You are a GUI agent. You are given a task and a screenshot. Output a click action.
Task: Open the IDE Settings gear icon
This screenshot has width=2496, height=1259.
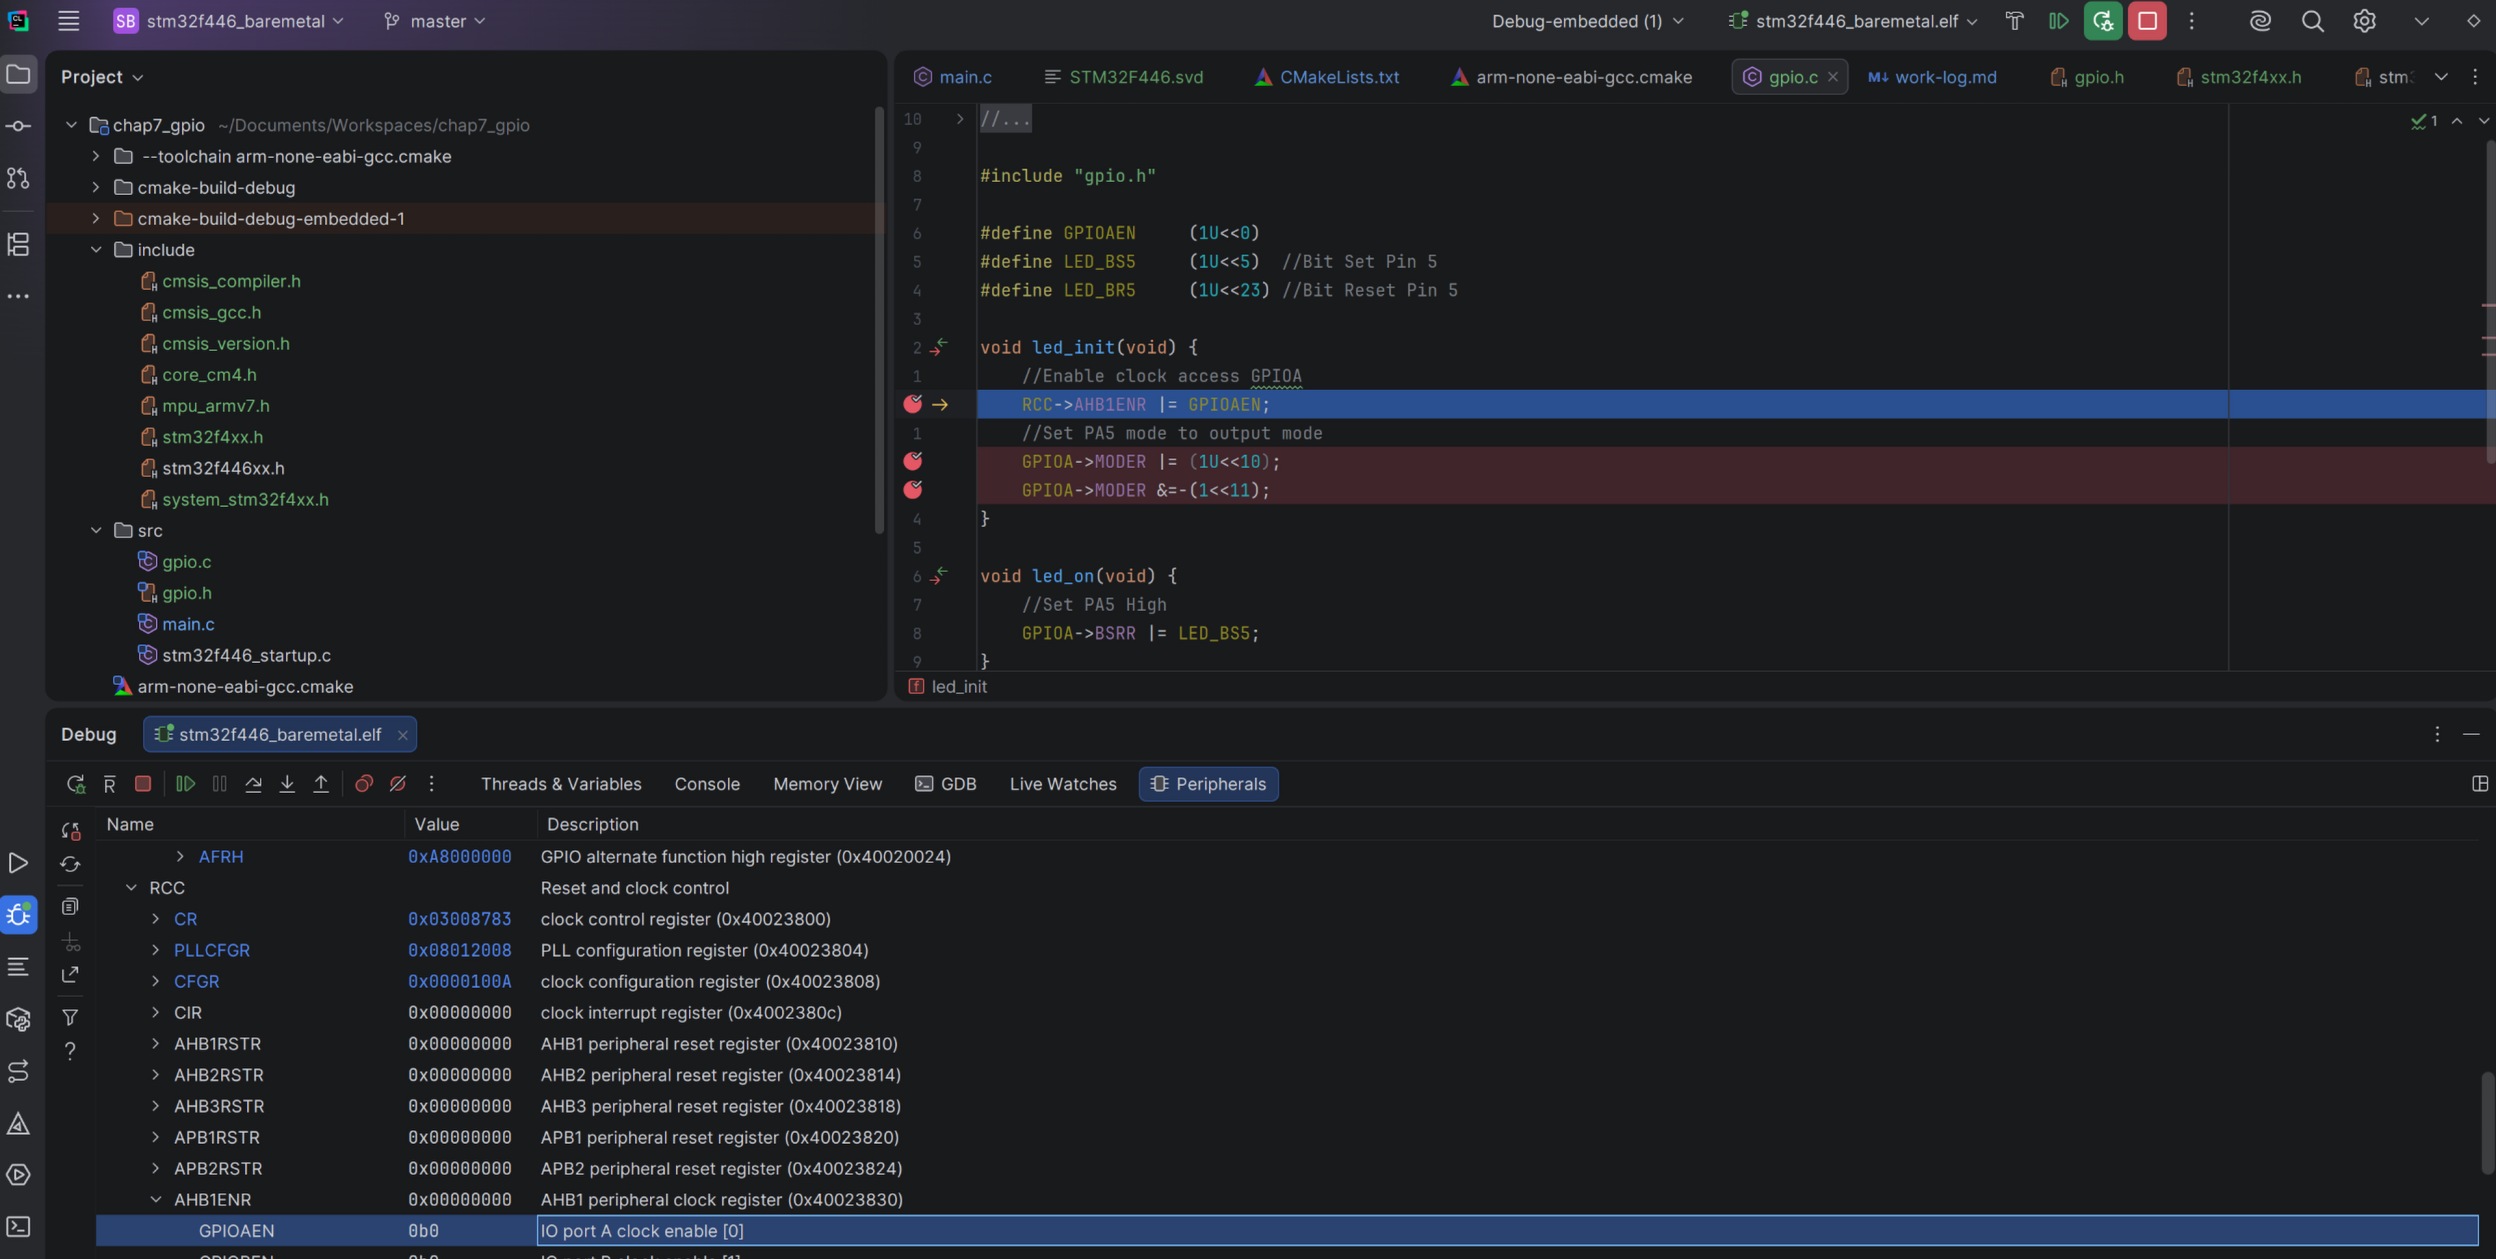click(2363, 20)
